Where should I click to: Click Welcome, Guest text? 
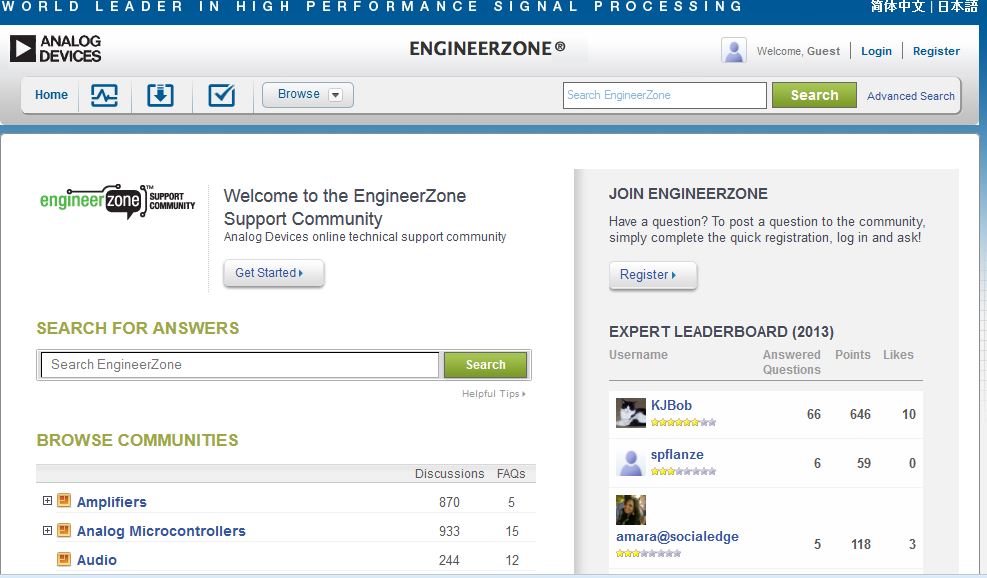pos(798,51)
